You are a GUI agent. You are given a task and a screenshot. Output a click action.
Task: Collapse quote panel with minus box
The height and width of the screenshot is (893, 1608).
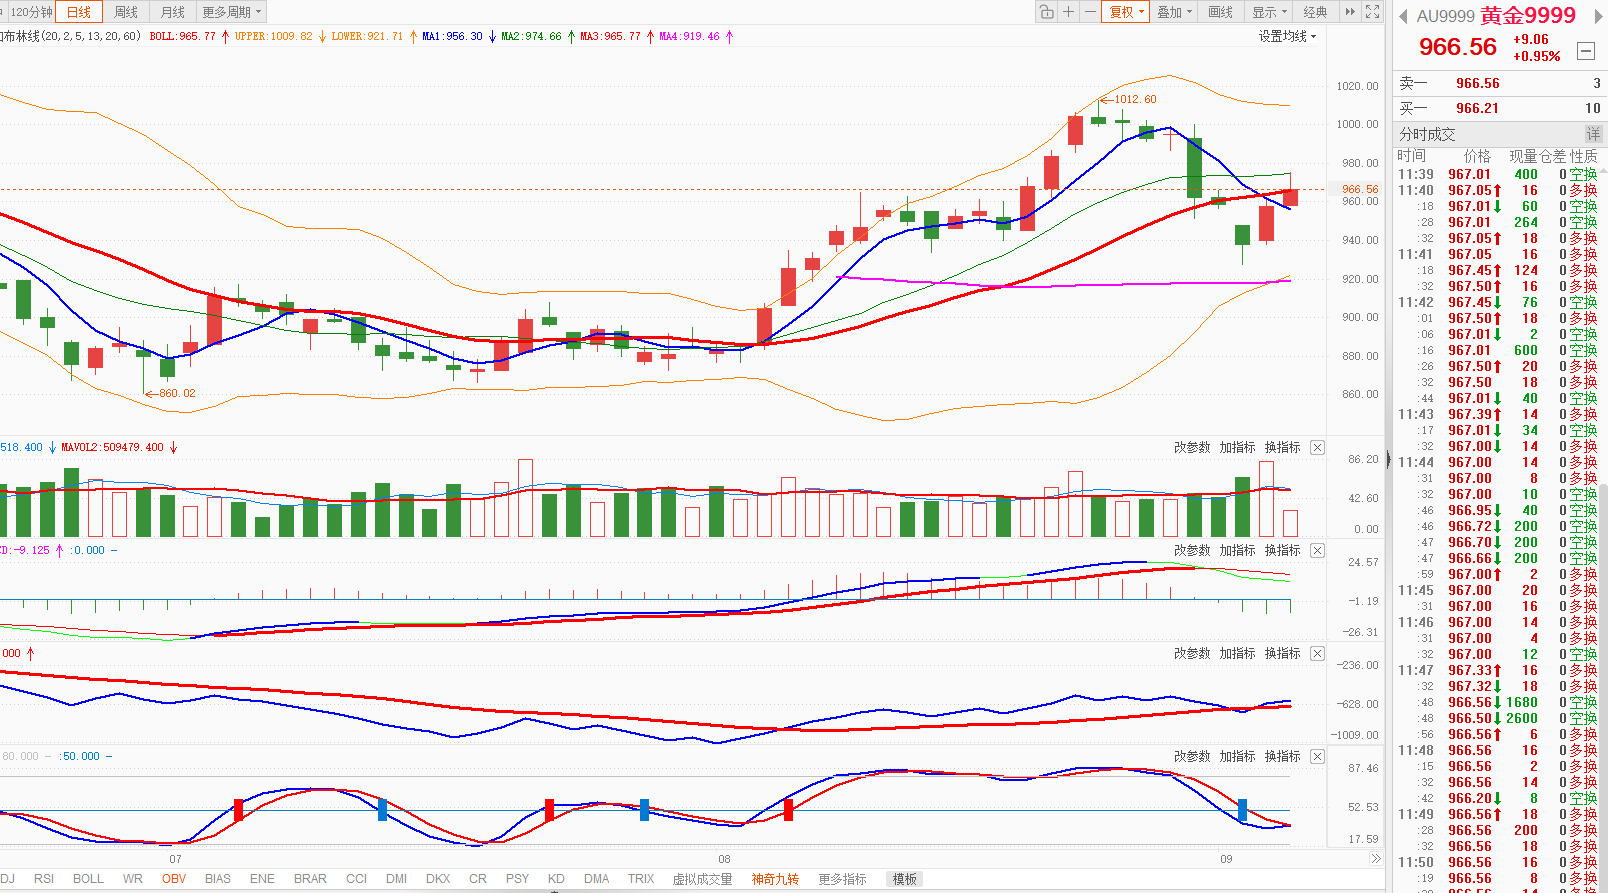pos(1586,50)
